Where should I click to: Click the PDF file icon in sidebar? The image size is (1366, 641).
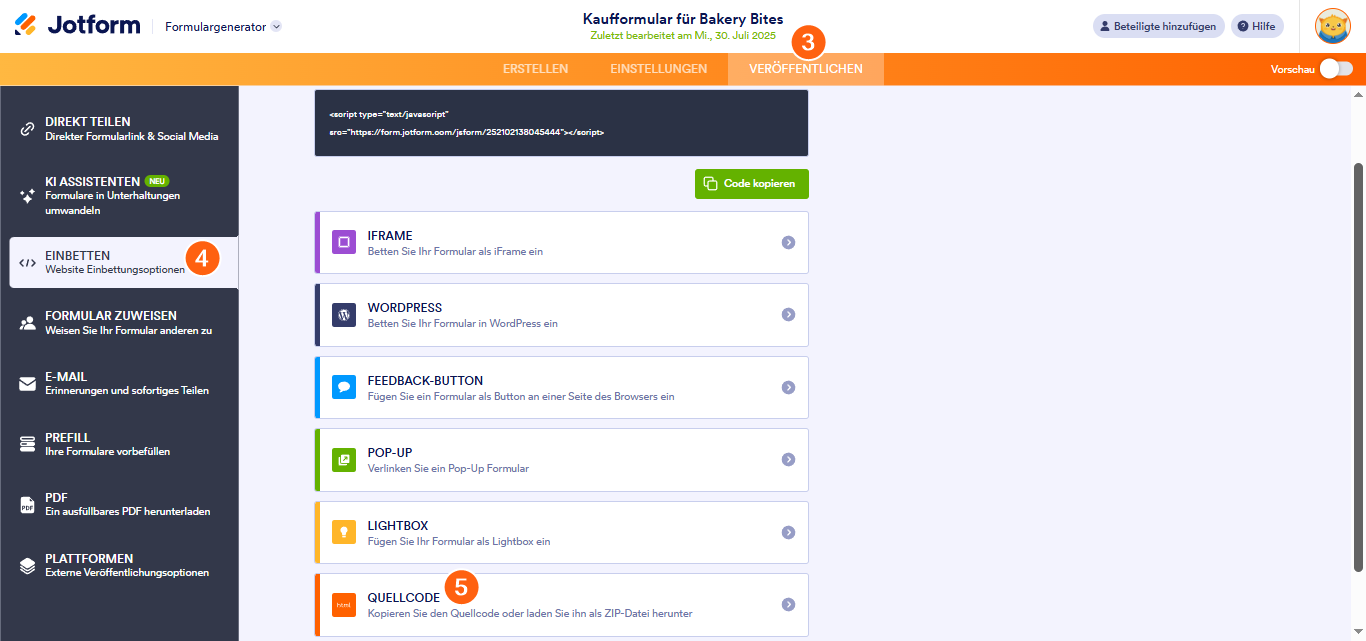28,505
